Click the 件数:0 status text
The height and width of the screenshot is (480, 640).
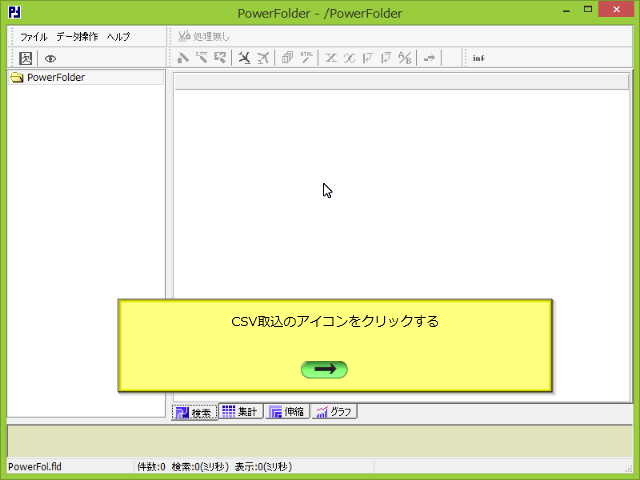[x=151, y=467]
